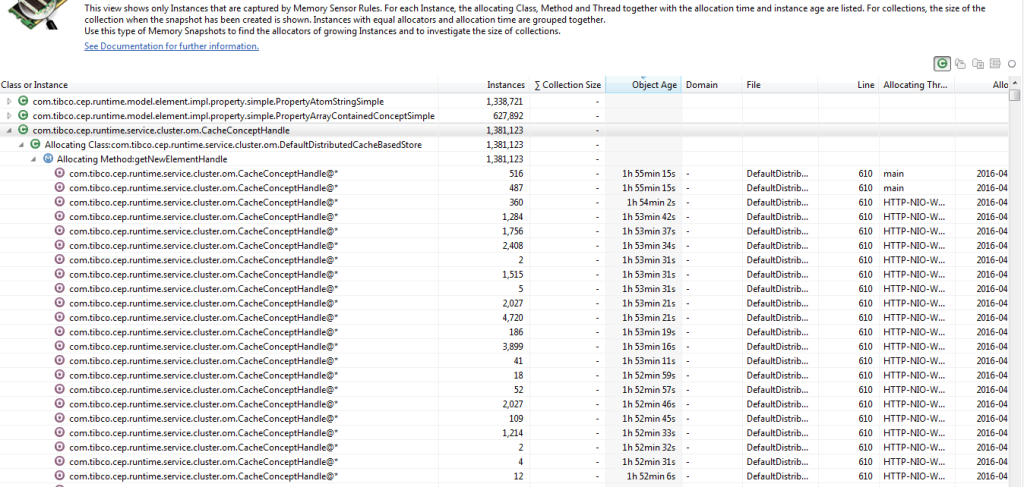Click instance icon of row with 109 instances
Viewport: 1024px width, 487px height.
(59, 418)
